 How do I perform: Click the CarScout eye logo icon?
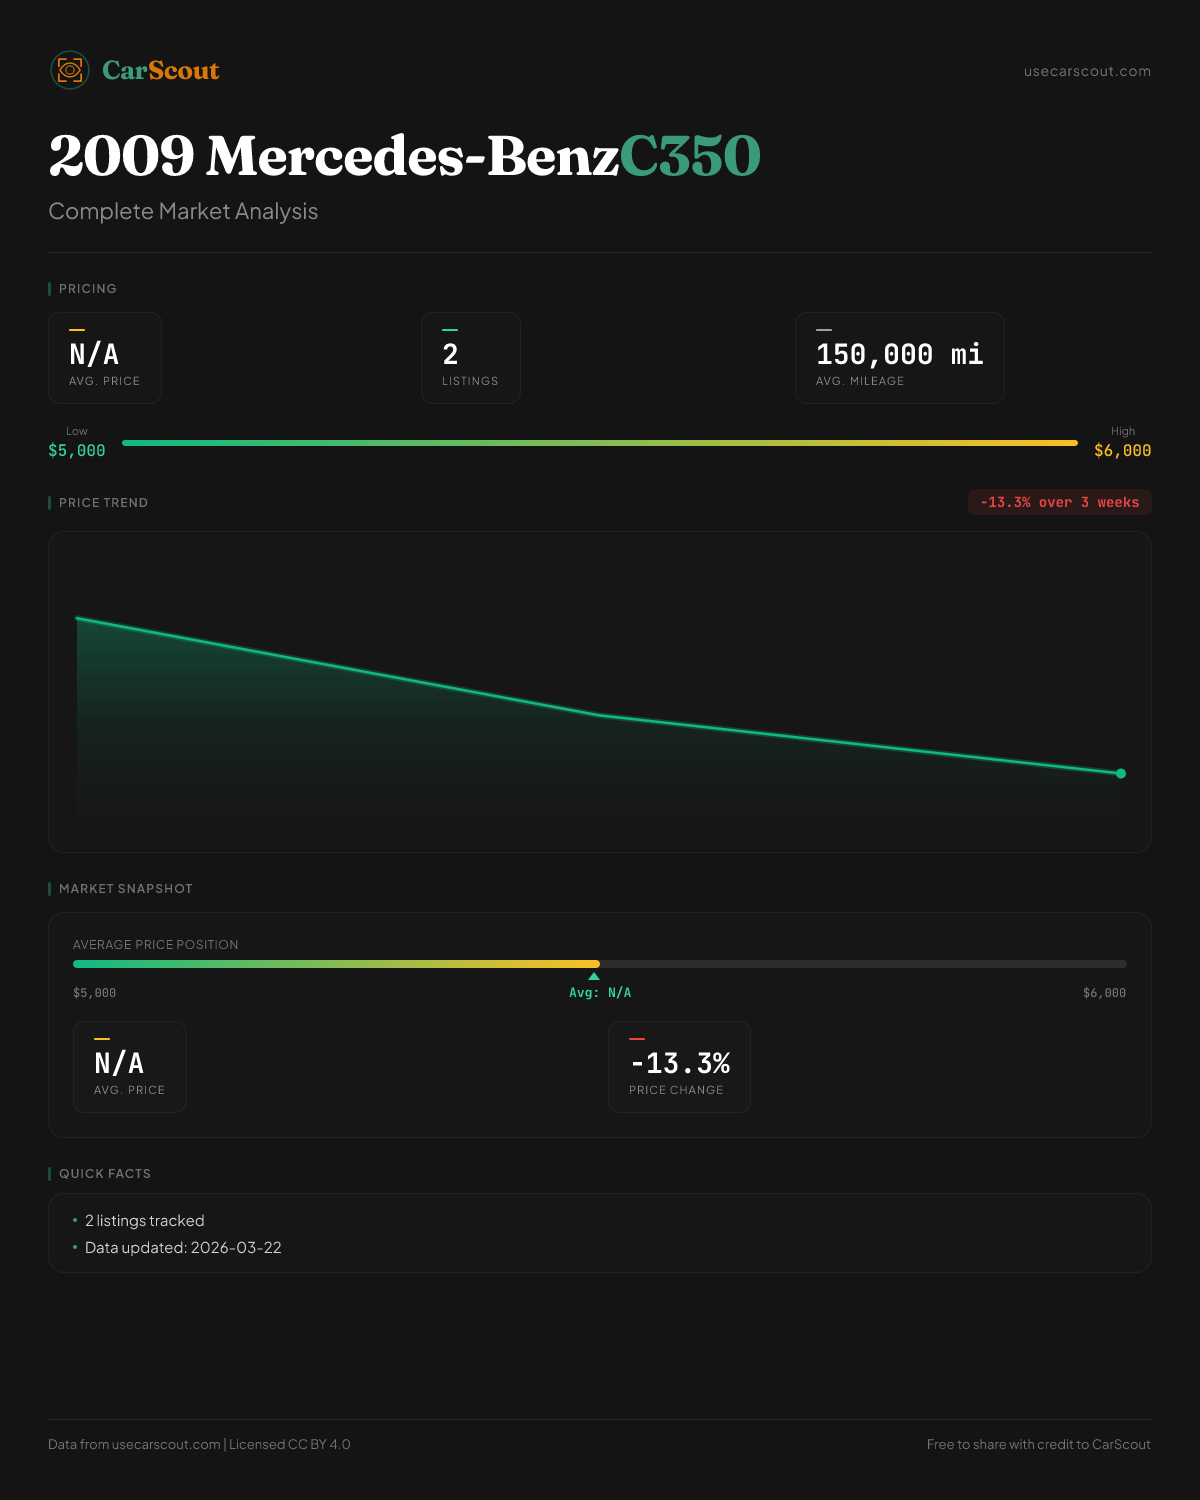click(x=70, y=70)
